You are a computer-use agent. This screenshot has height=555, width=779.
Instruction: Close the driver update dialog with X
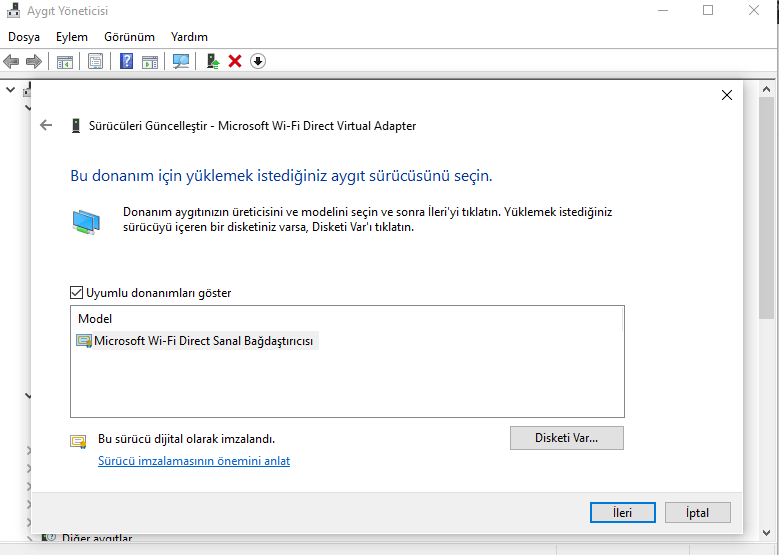coord(727,95)
